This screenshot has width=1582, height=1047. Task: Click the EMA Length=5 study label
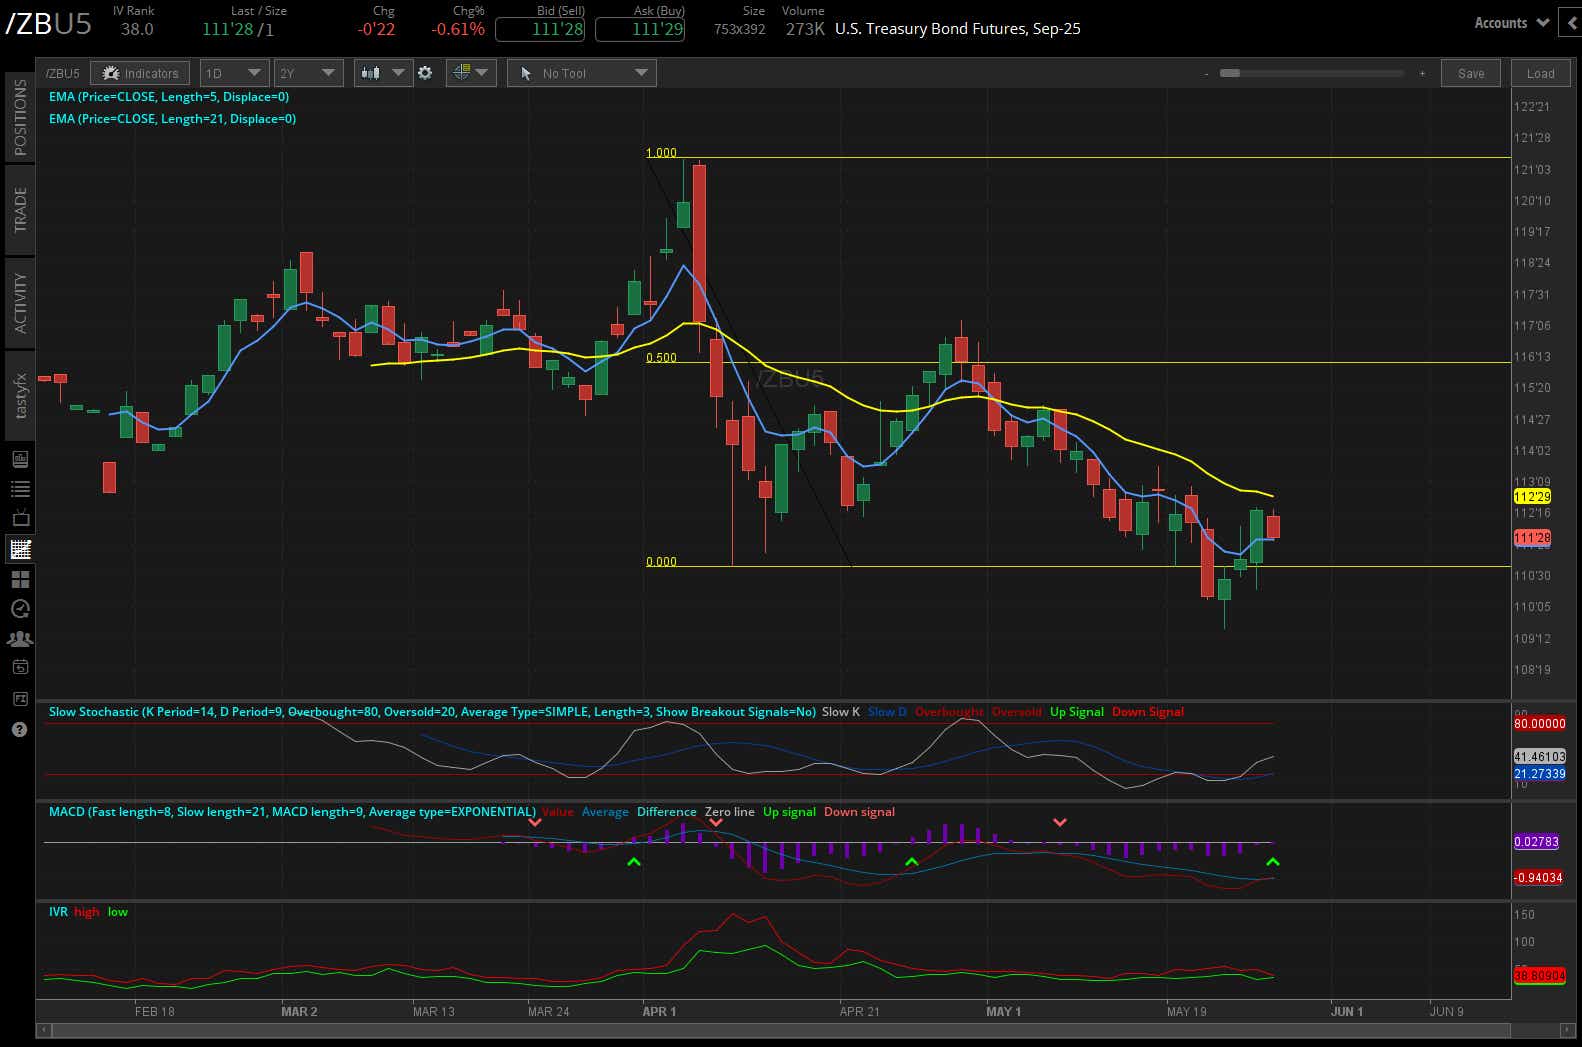[x=169, y=97]
